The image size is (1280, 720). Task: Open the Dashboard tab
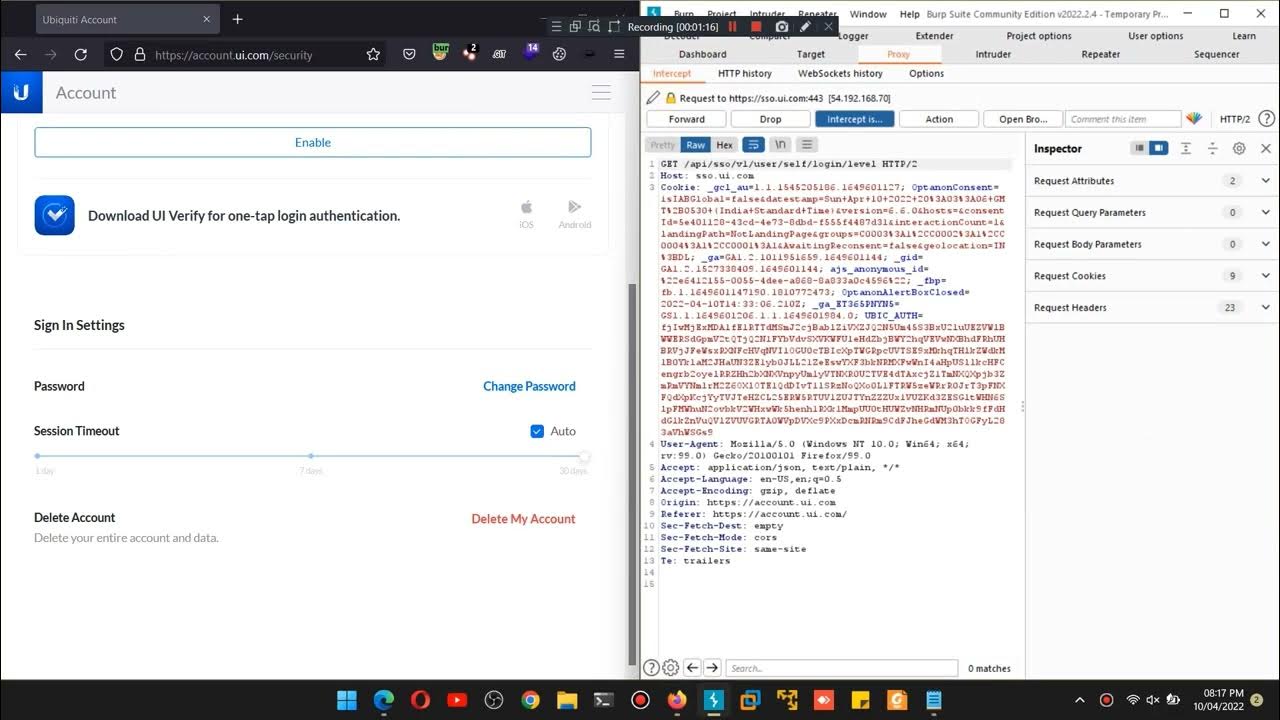(702, 54)
